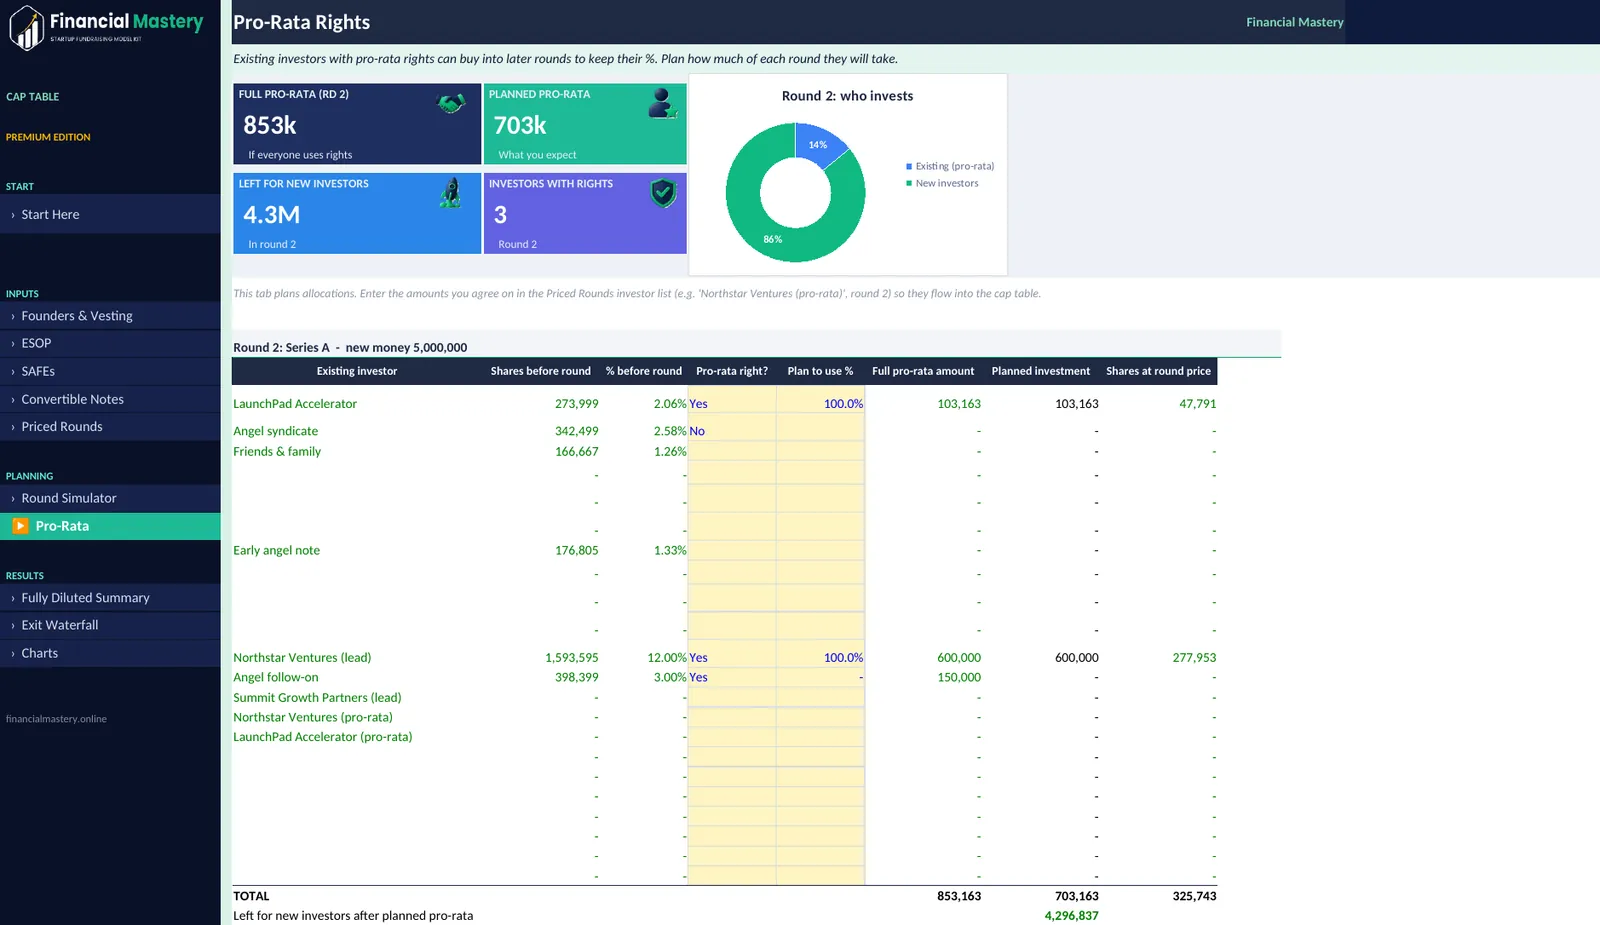
Task: Click the 'Full pro-rata amount' column header
Action: (x=923, y=371)
